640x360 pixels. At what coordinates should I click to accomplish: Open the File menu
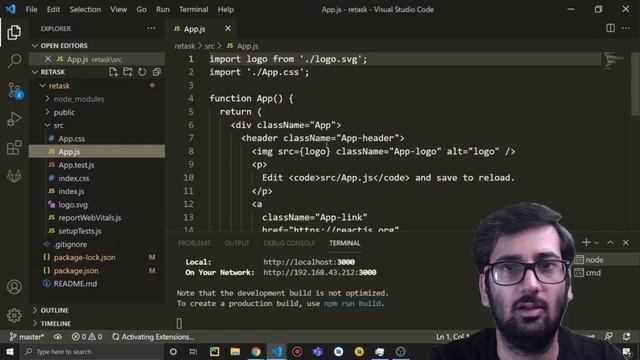pyautogui.click(x=31, y=9)
